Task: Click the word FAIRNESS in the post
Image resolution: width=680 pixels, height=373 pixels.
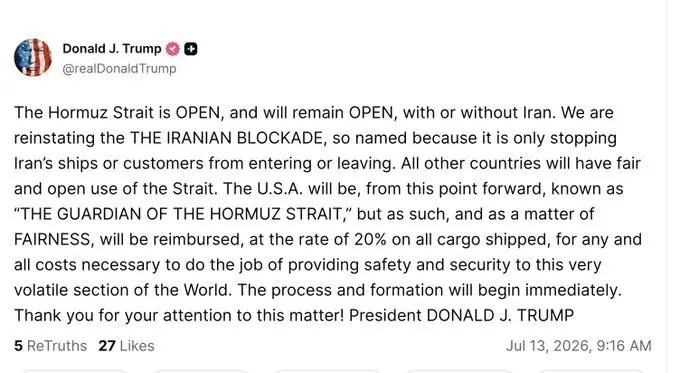Action: (54, 239)
